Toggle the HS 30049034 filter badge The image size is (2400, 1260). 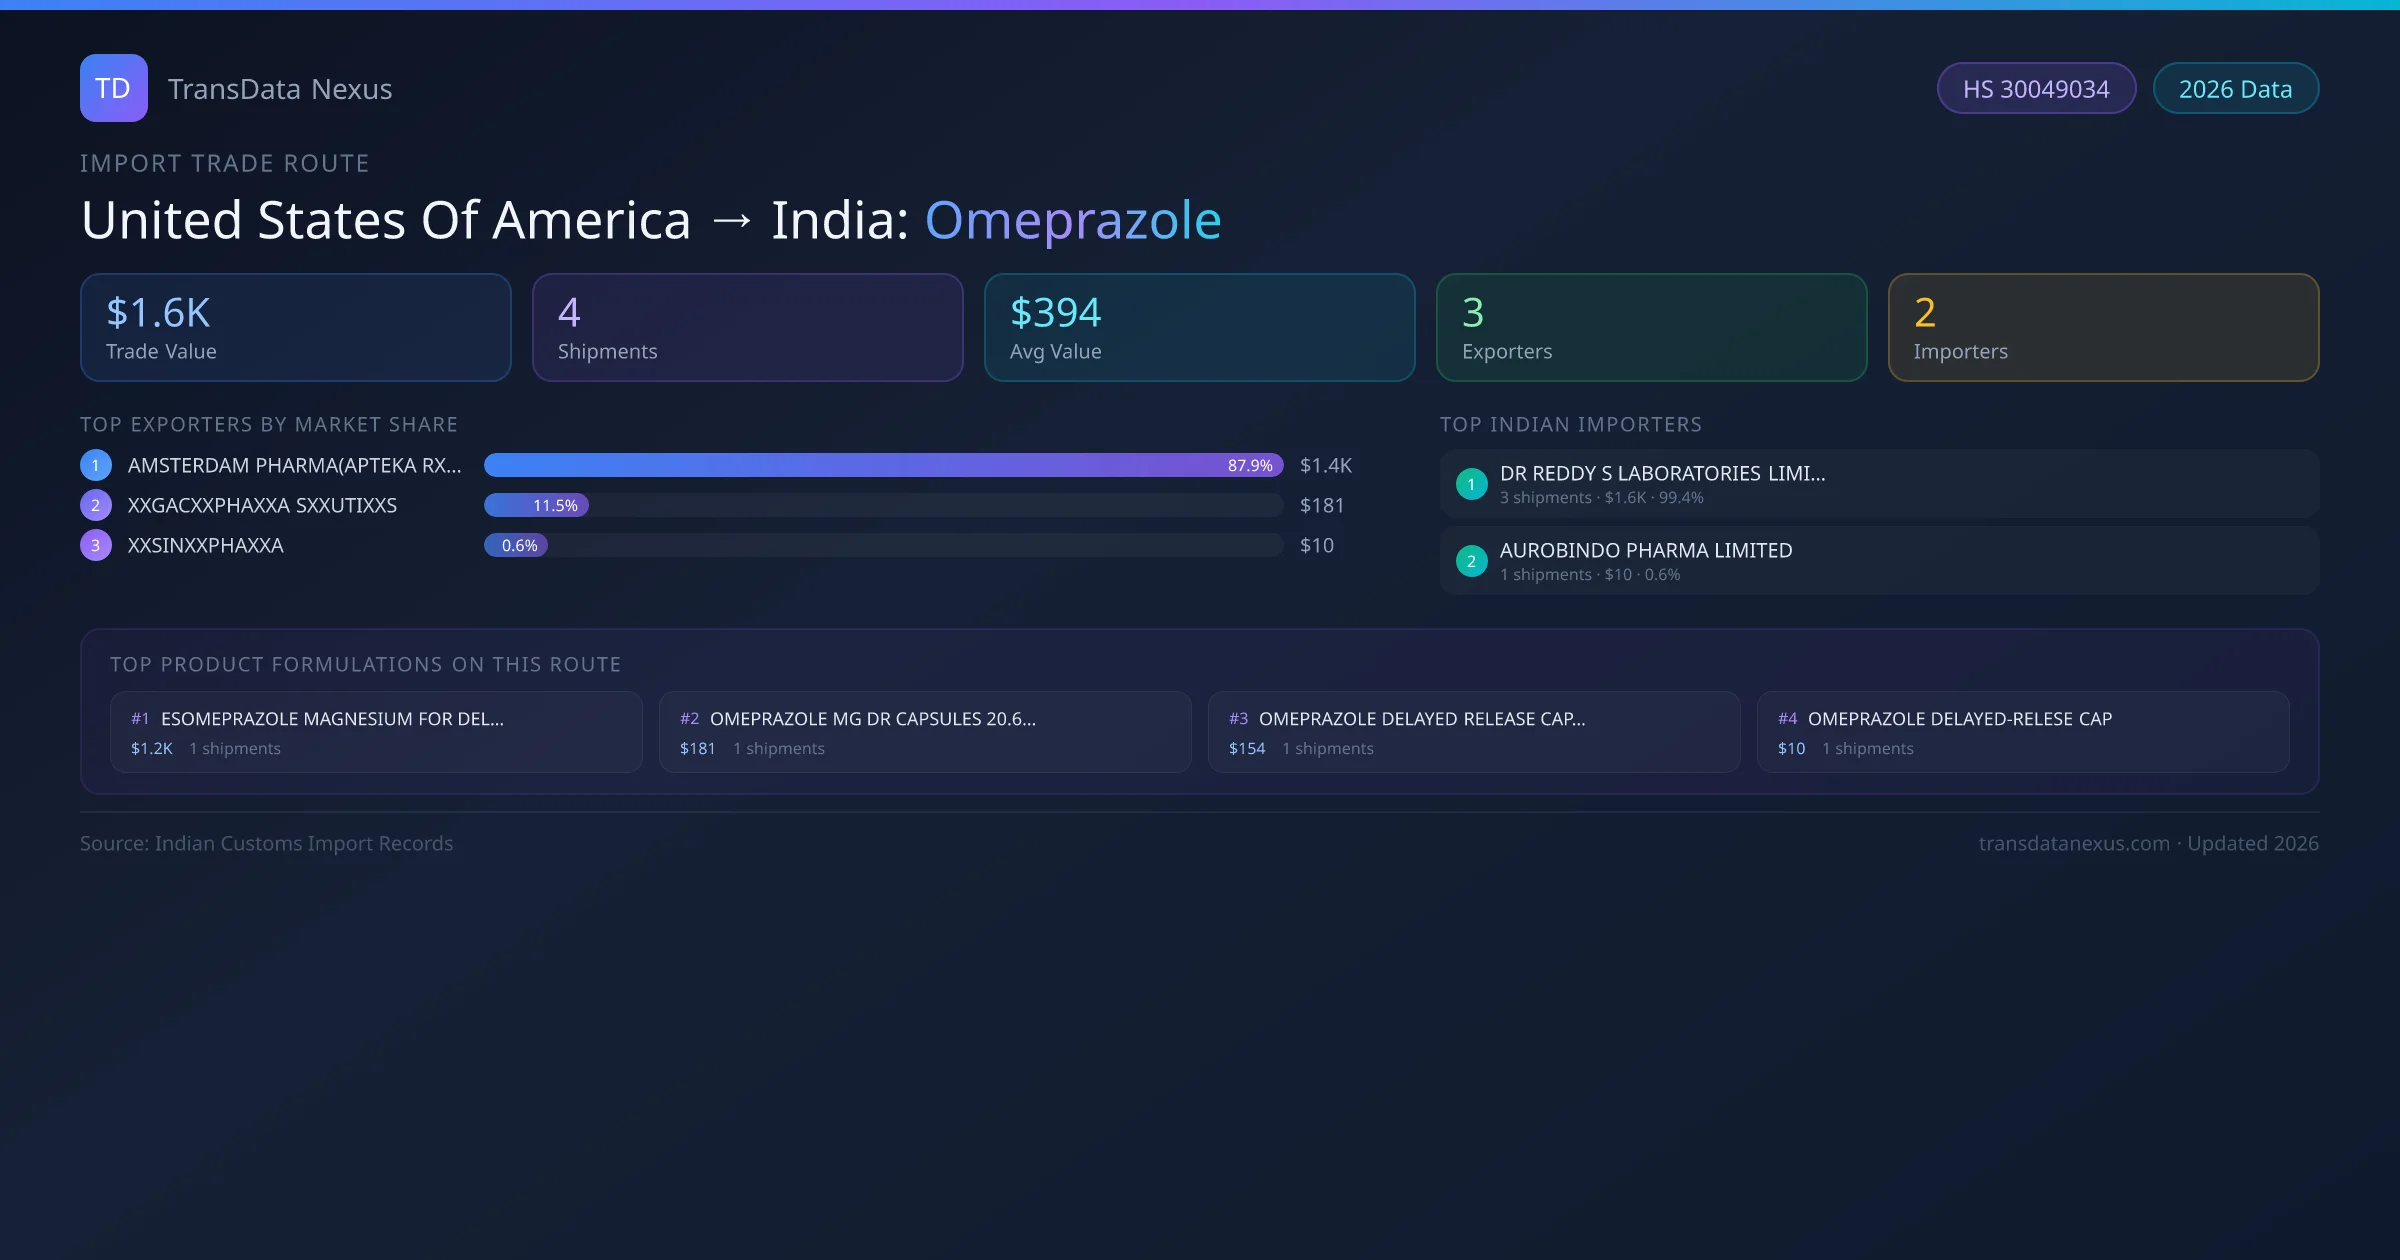pos(2036,88)
